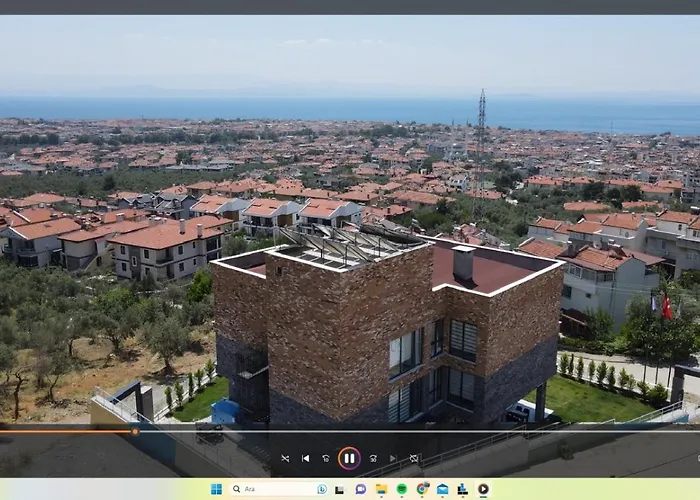Switch to Spotify on the taskbar

click(x=402, y=489)
